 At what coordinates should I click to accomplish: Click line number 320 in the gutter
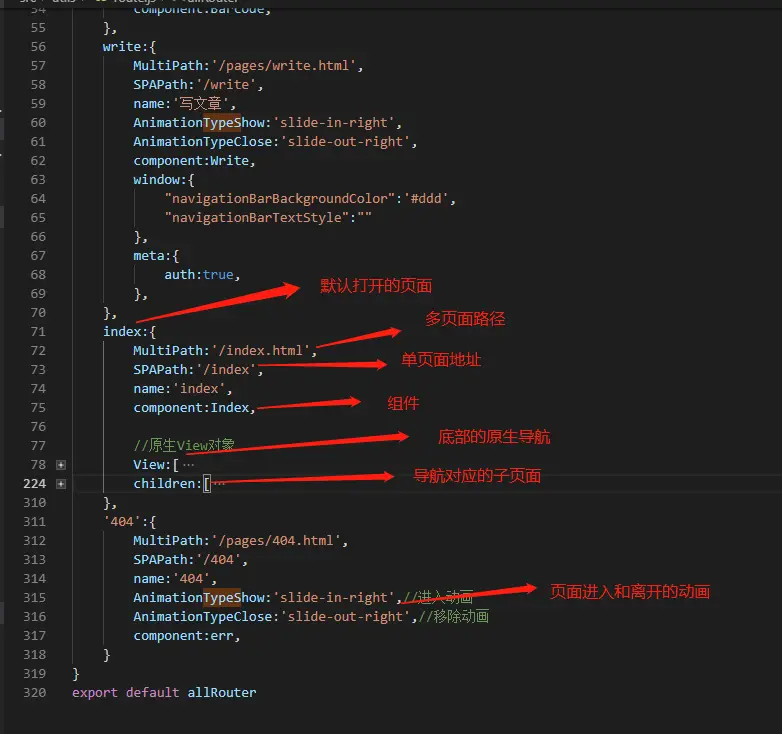click(x=34, y=693)
